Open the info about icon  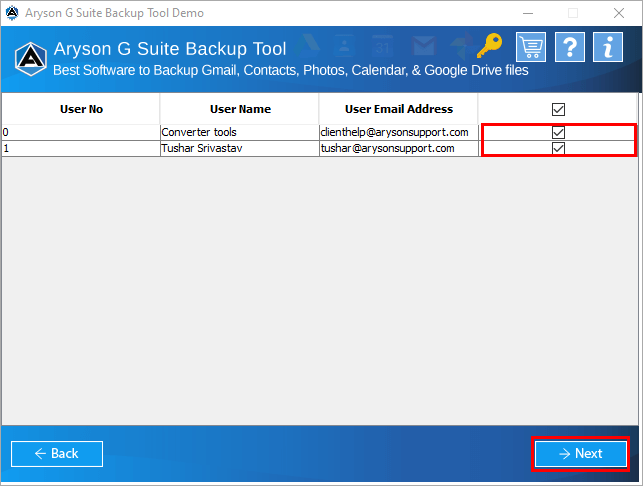[608, 47]
